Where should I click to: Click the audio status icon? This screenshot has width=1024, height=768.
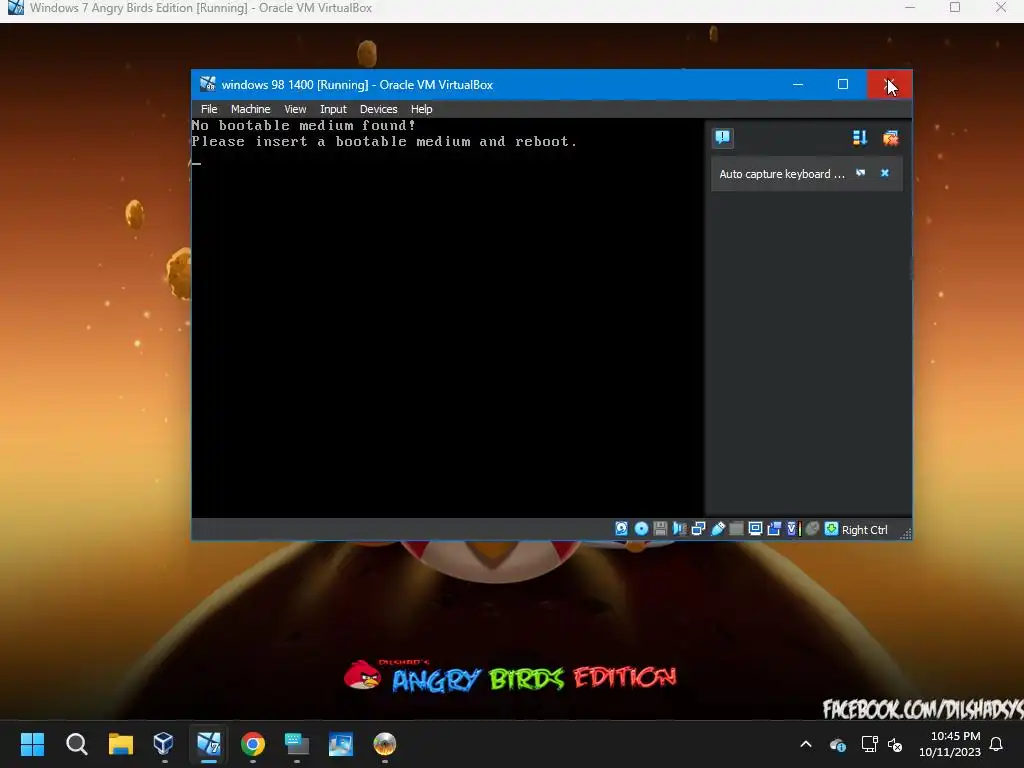tap(679, 528)
